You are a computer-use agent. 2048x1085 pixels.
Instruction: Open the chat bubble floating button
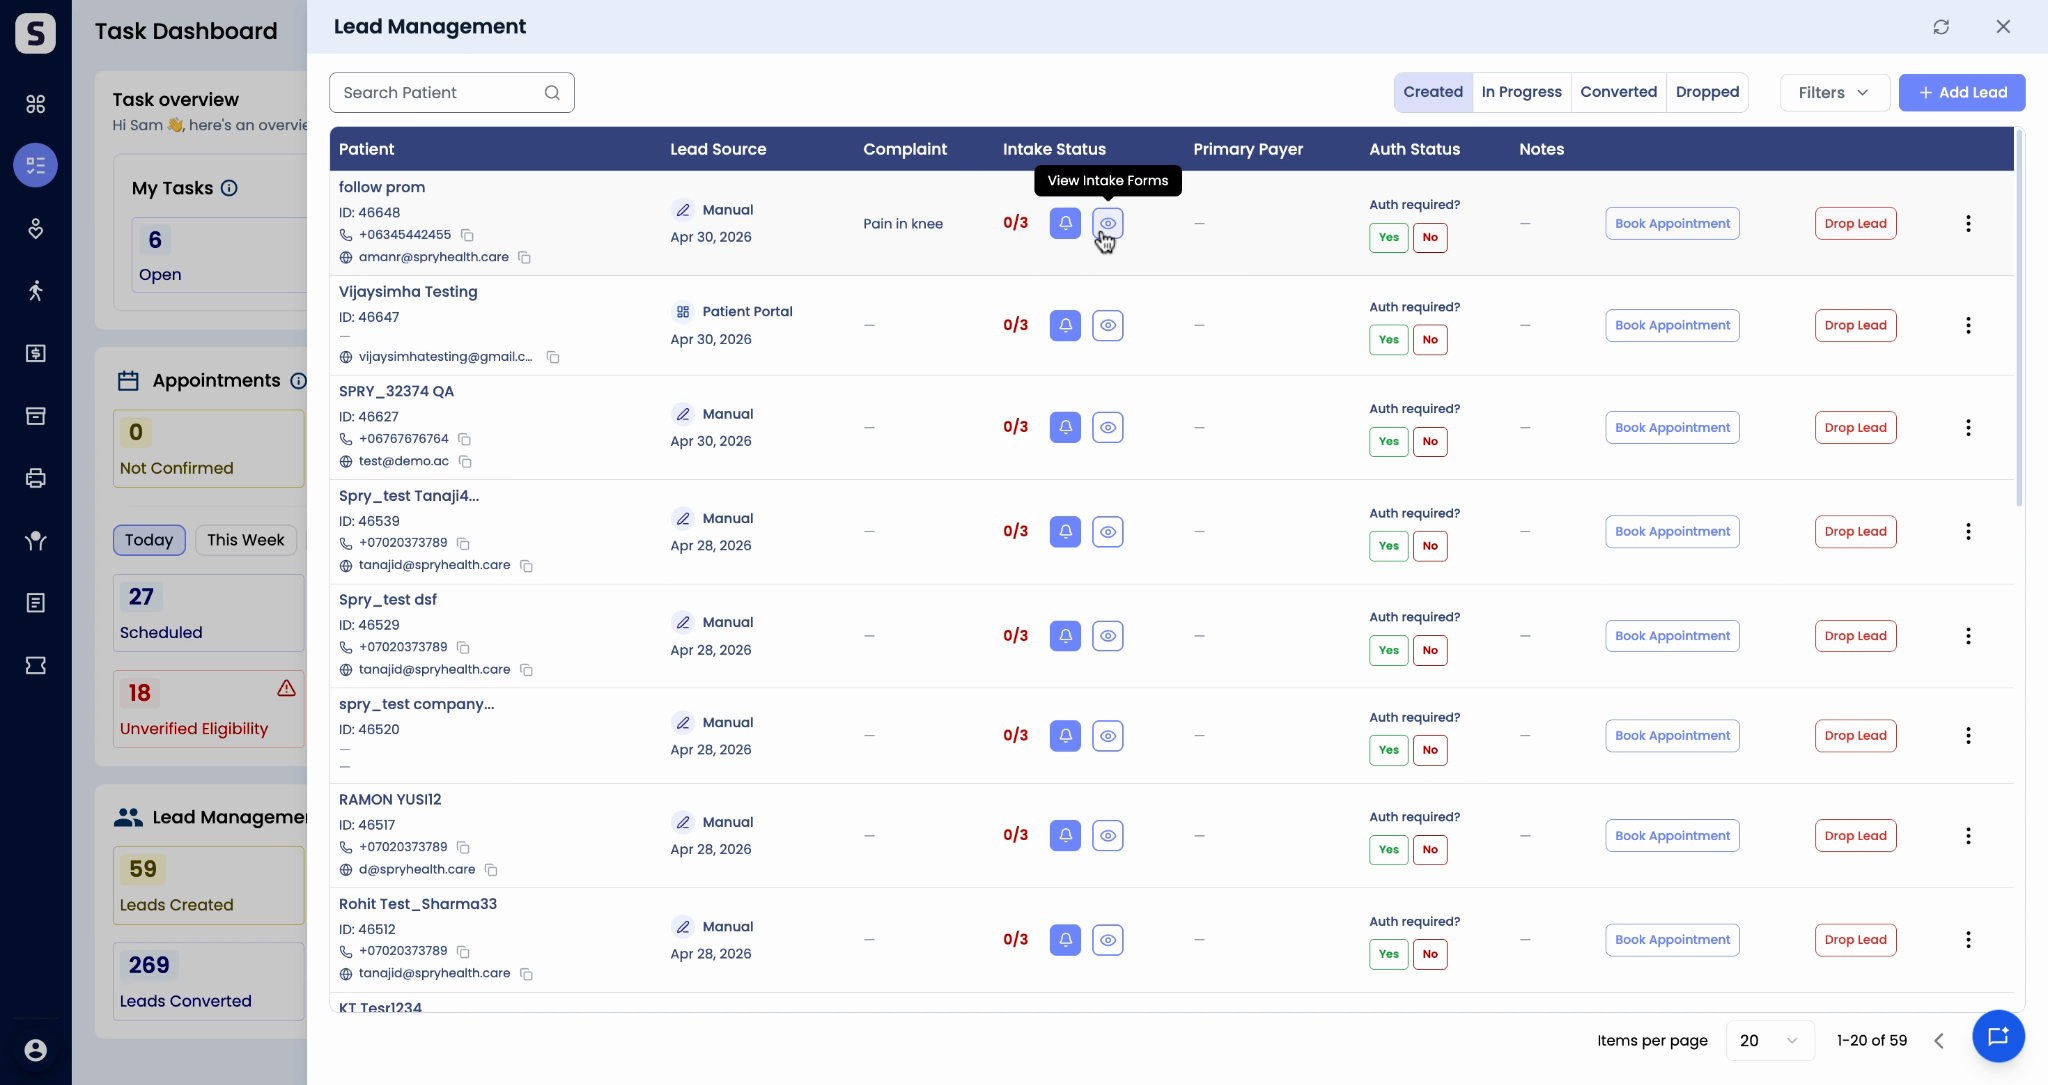point(1998,1036)
